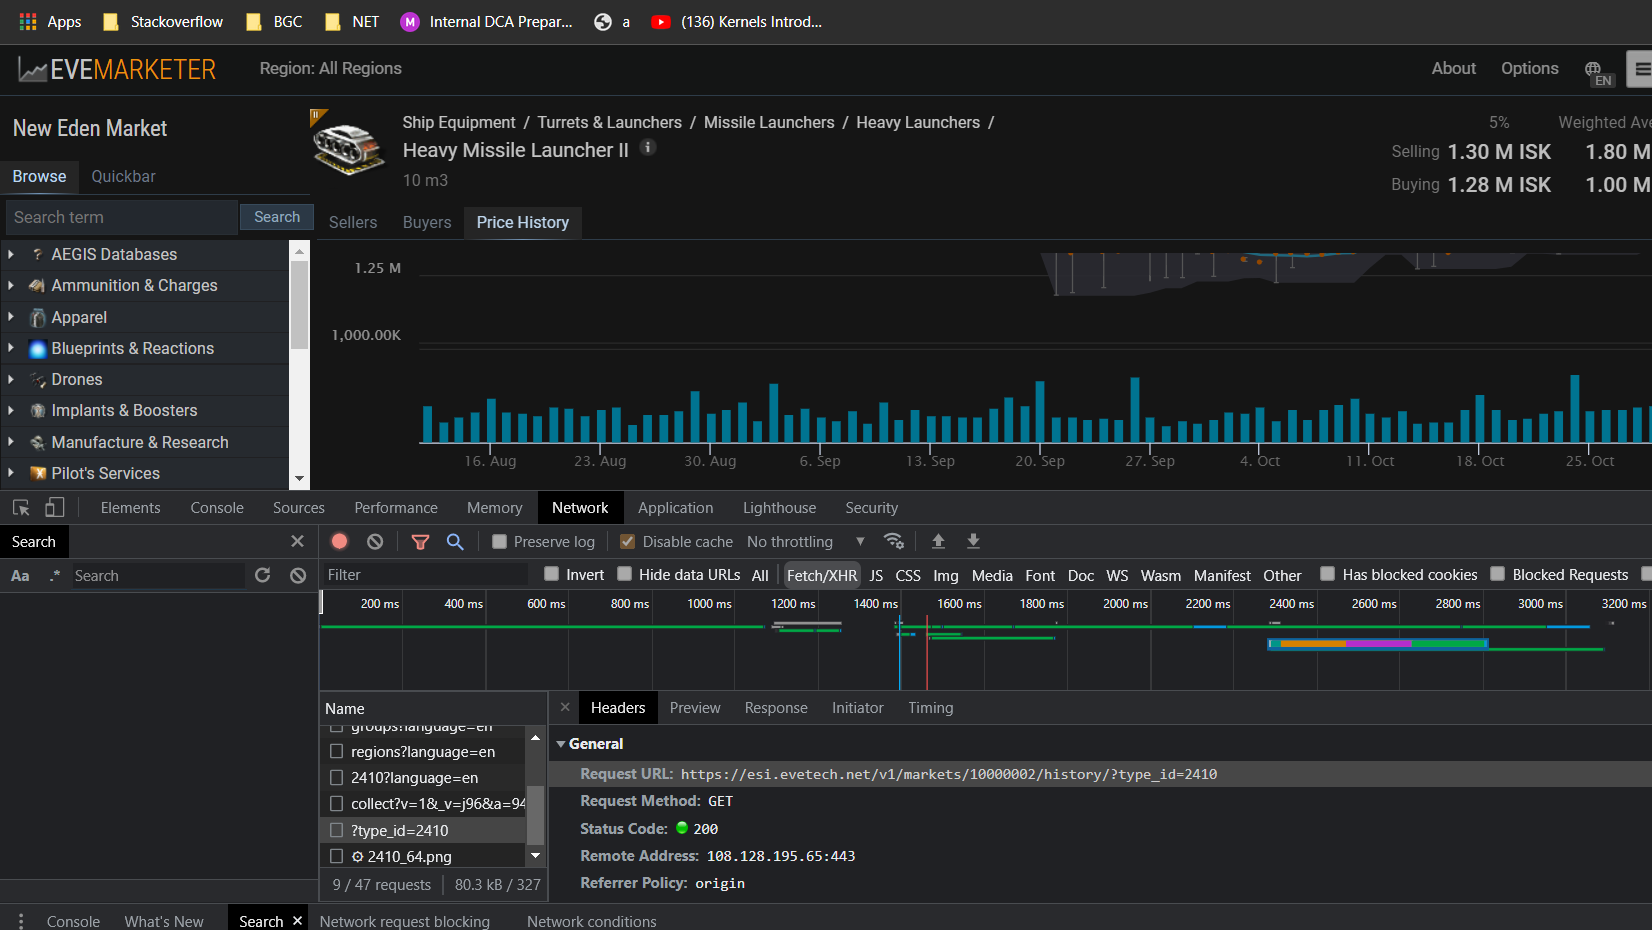Click the refresh search icon

pos(263,575)
